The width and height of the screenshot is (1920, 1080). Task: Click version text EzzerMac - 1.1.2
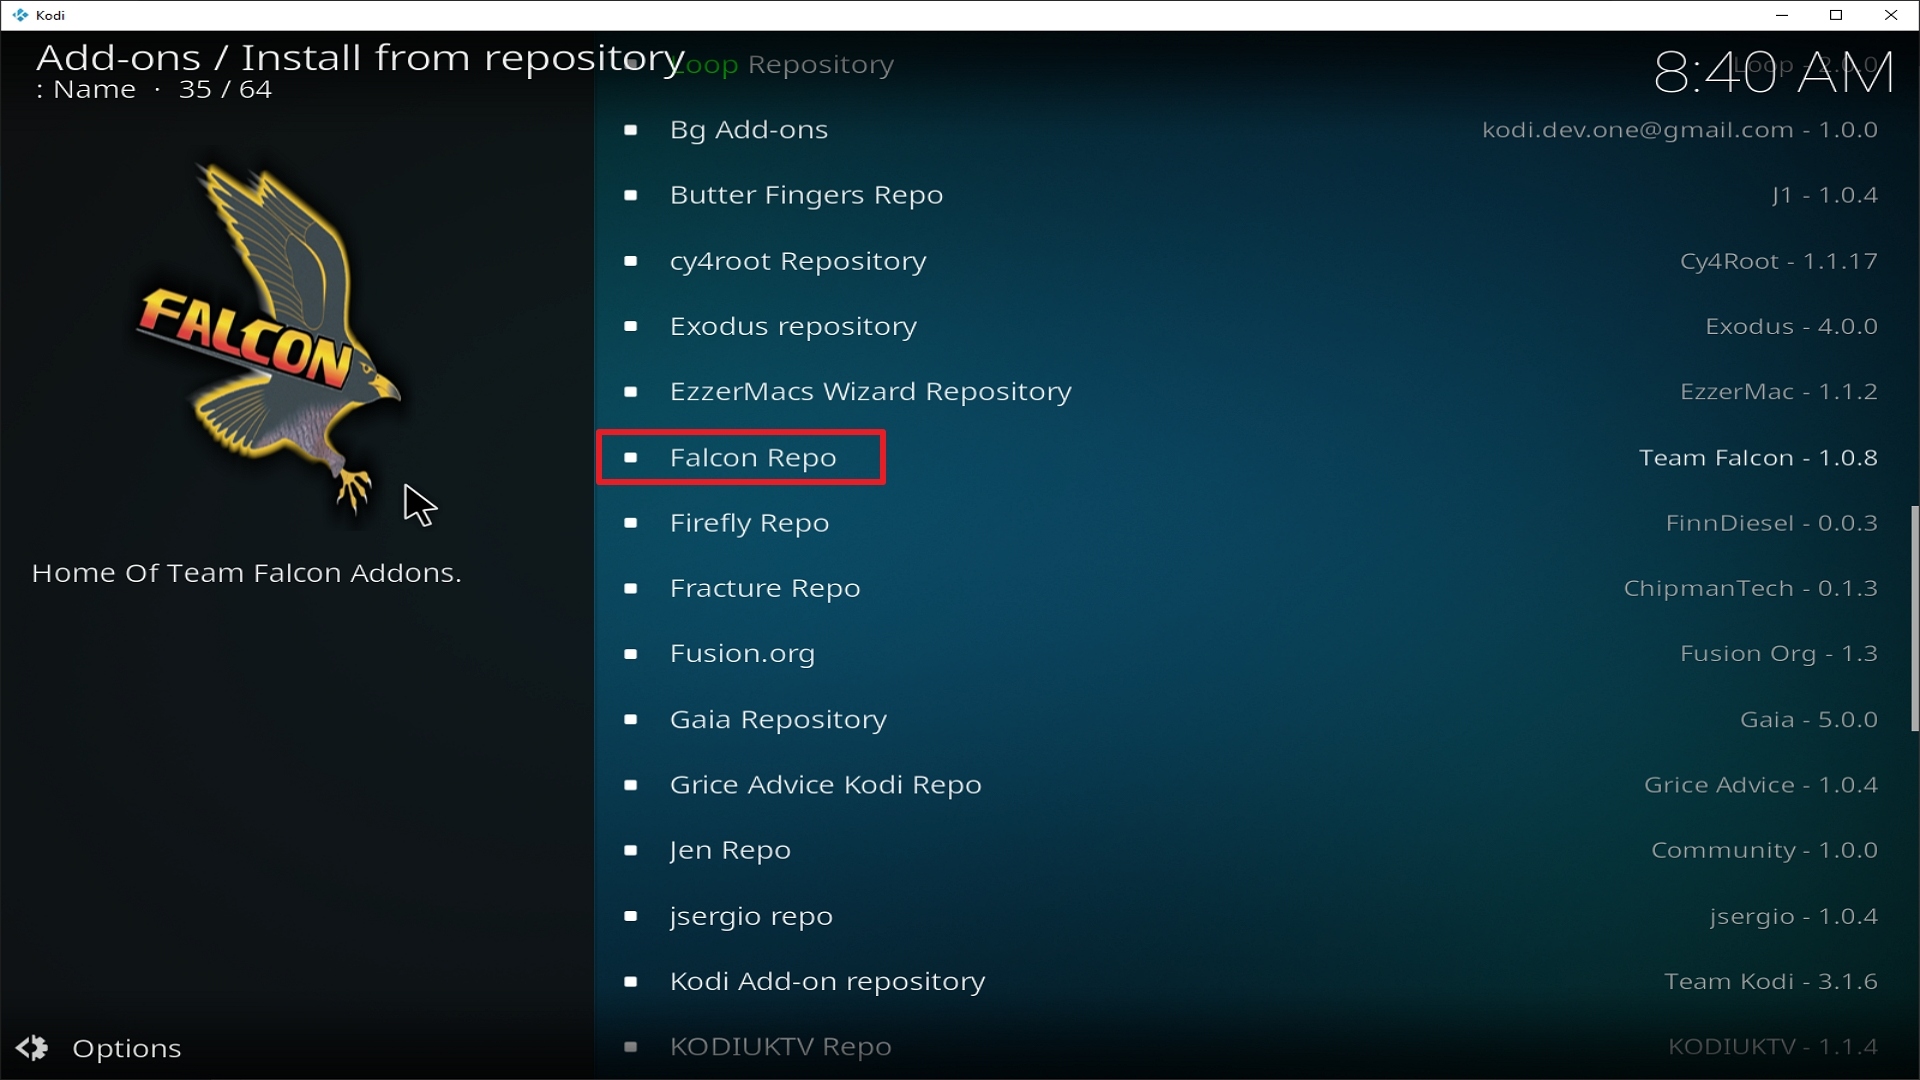point(1779,392)
